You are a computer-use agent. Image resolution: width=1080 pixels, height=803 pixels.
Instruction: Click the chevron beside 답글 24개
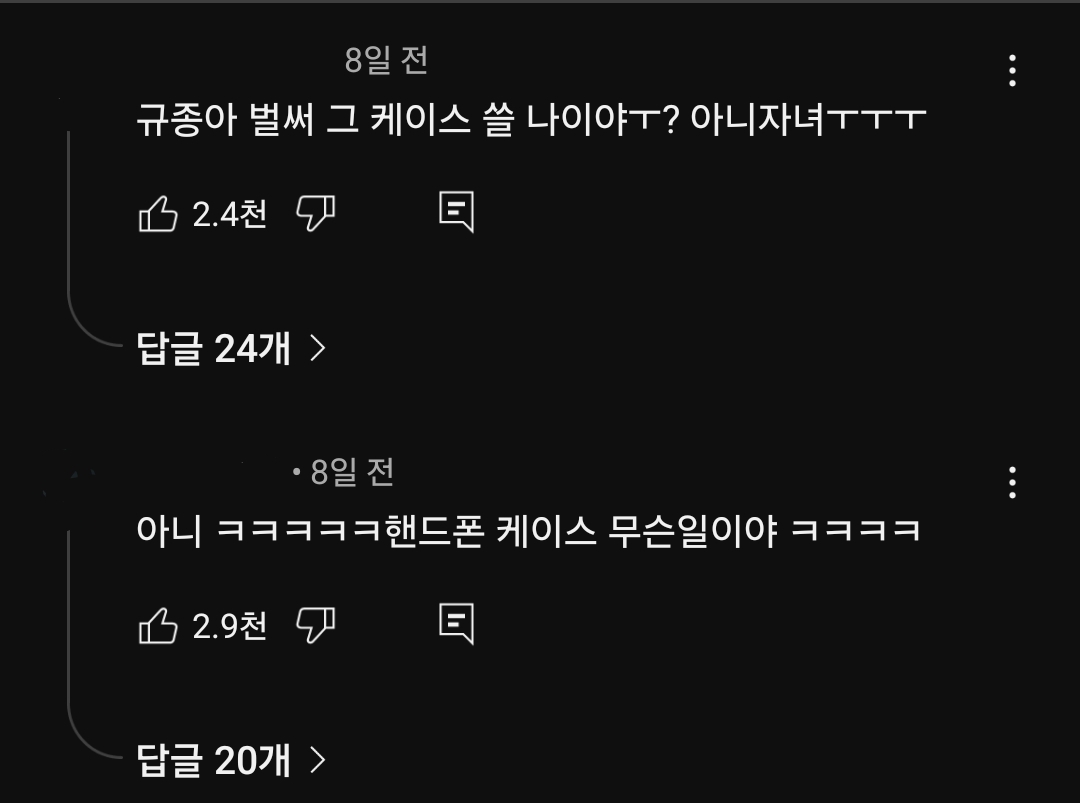pyautogui.click(x=318, y=348)
